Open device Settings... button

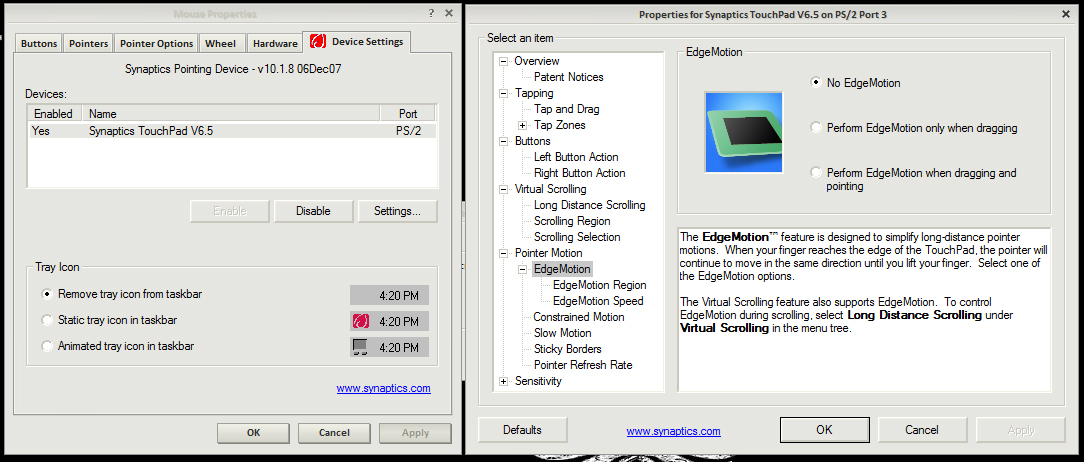pyautogui.click(x=398, y=211)
